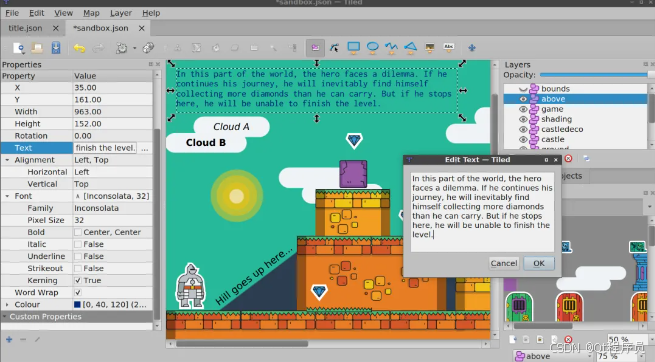Select the Select Objects tool
This screenshot has height=362, width=655.
click(315, 48)
